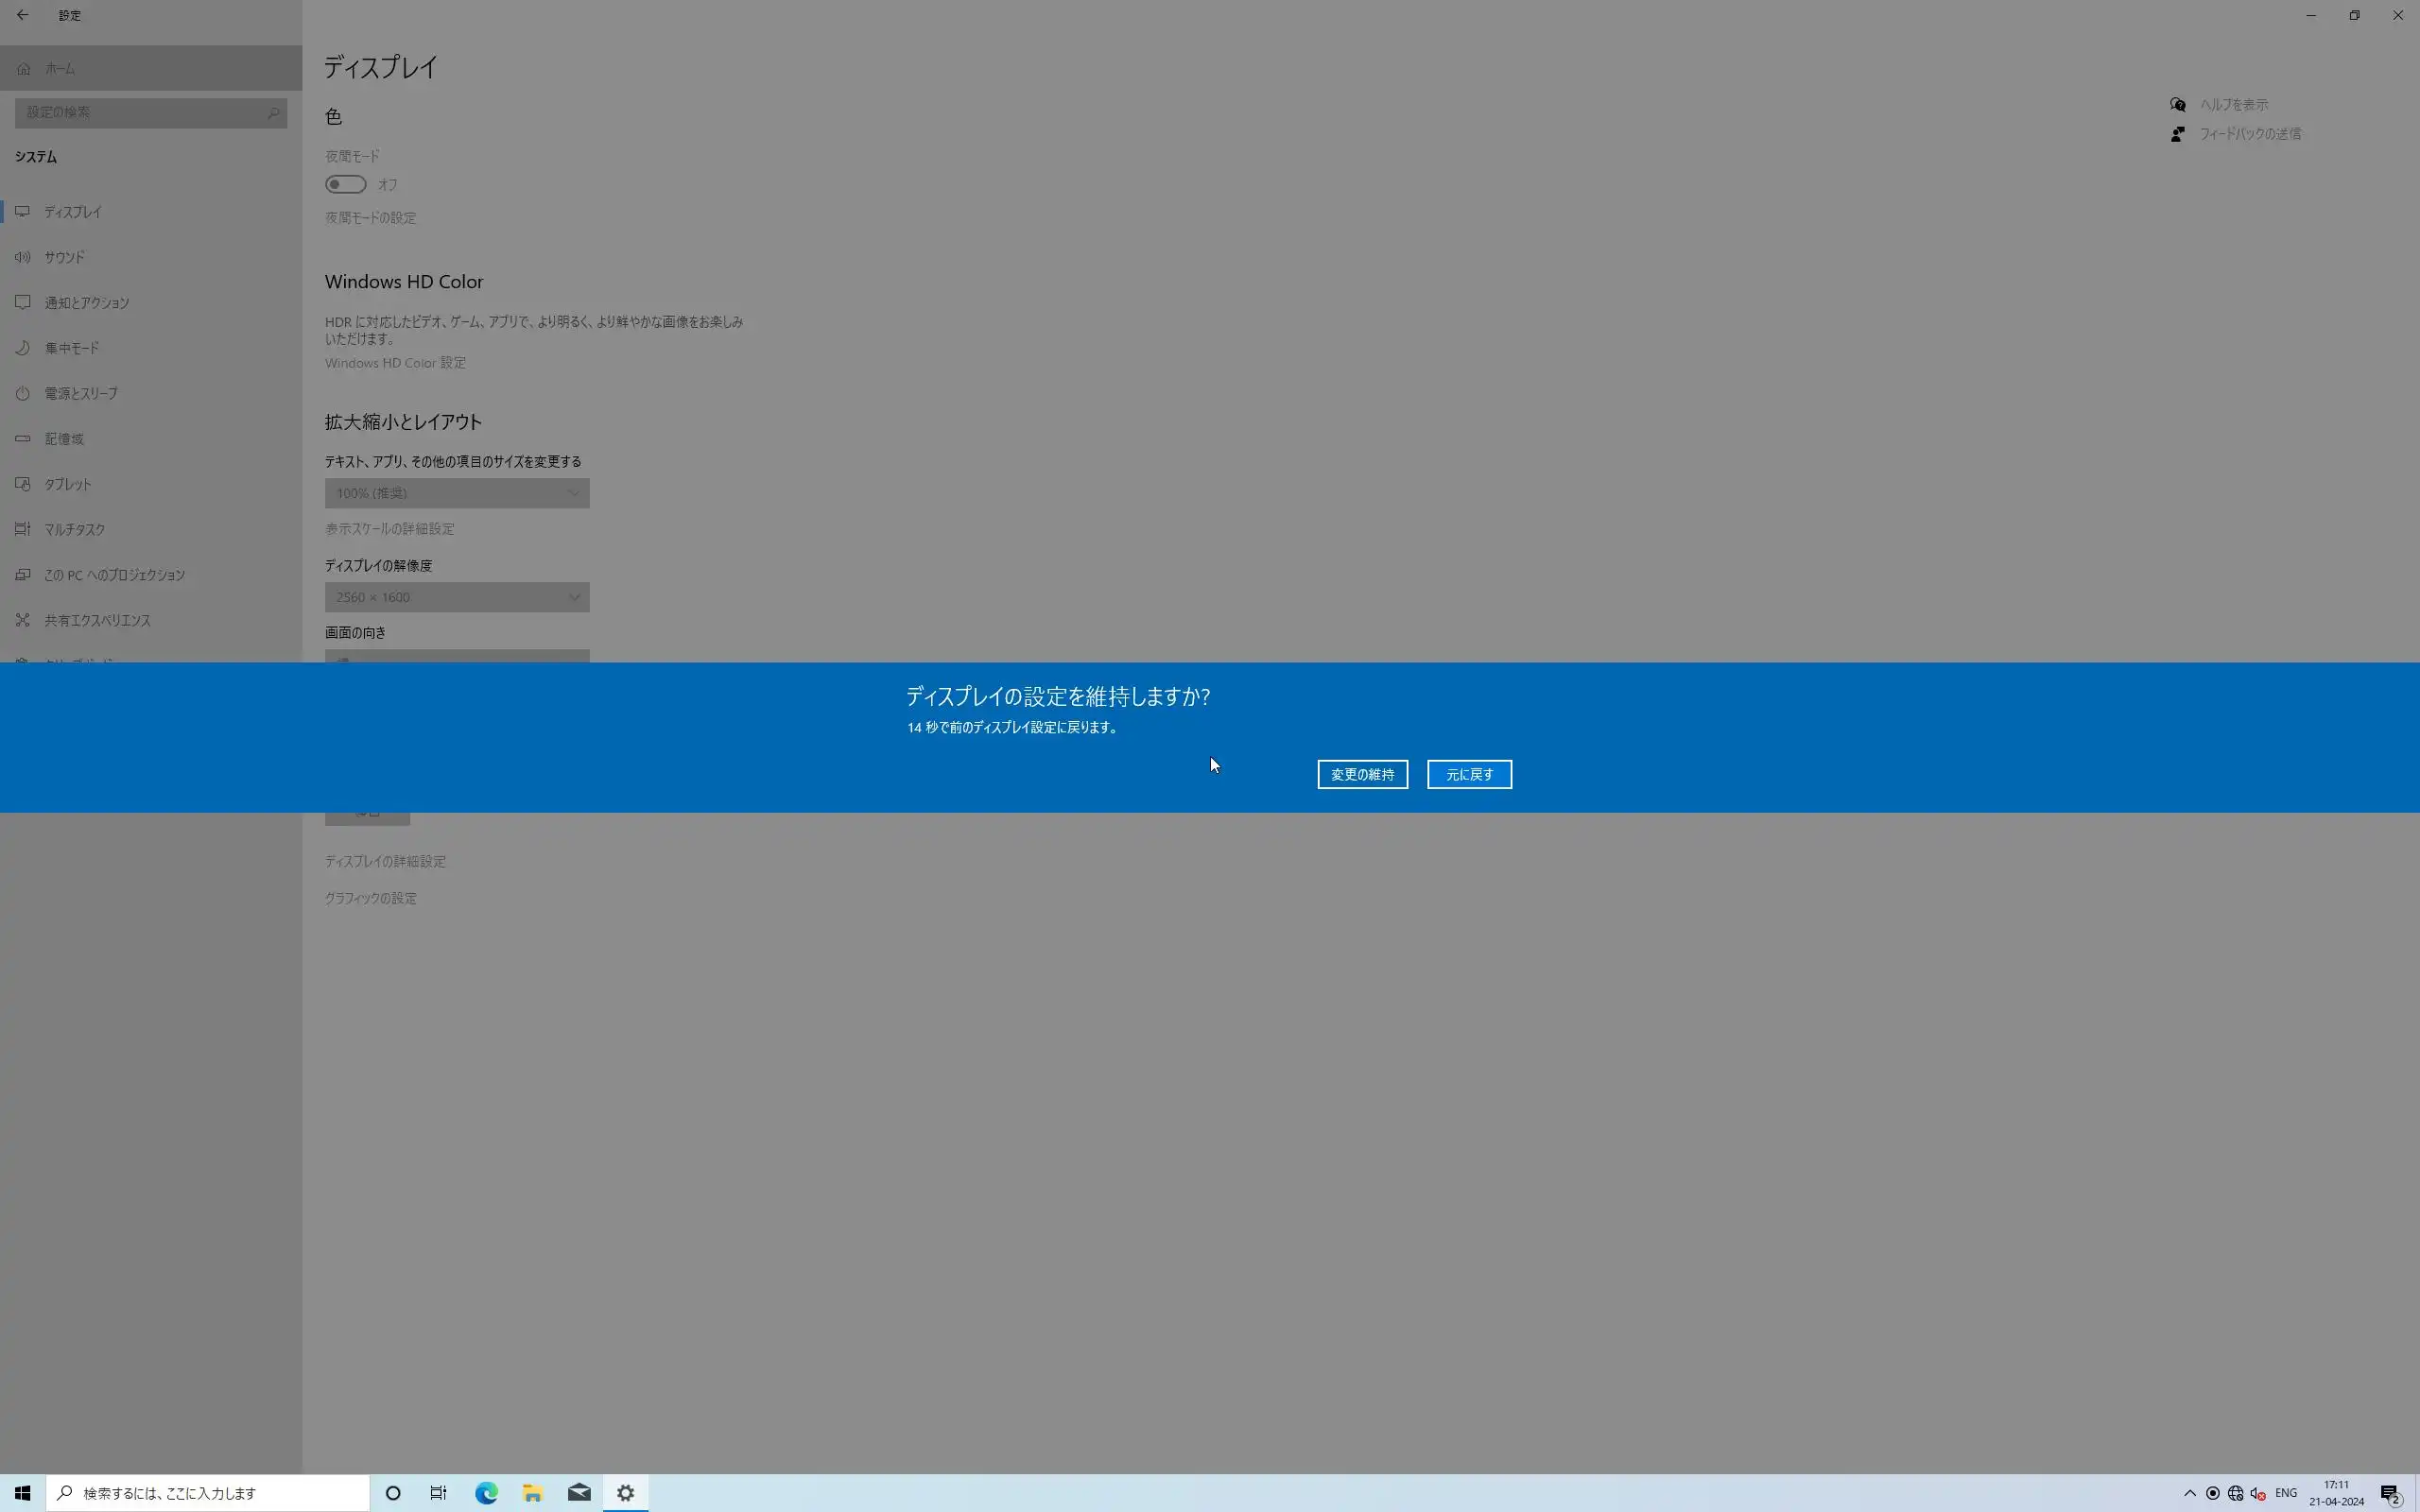Open the Windows HD Color 設定 link
This screenshot has width=2420, height=1512.
tap(395, 362)
